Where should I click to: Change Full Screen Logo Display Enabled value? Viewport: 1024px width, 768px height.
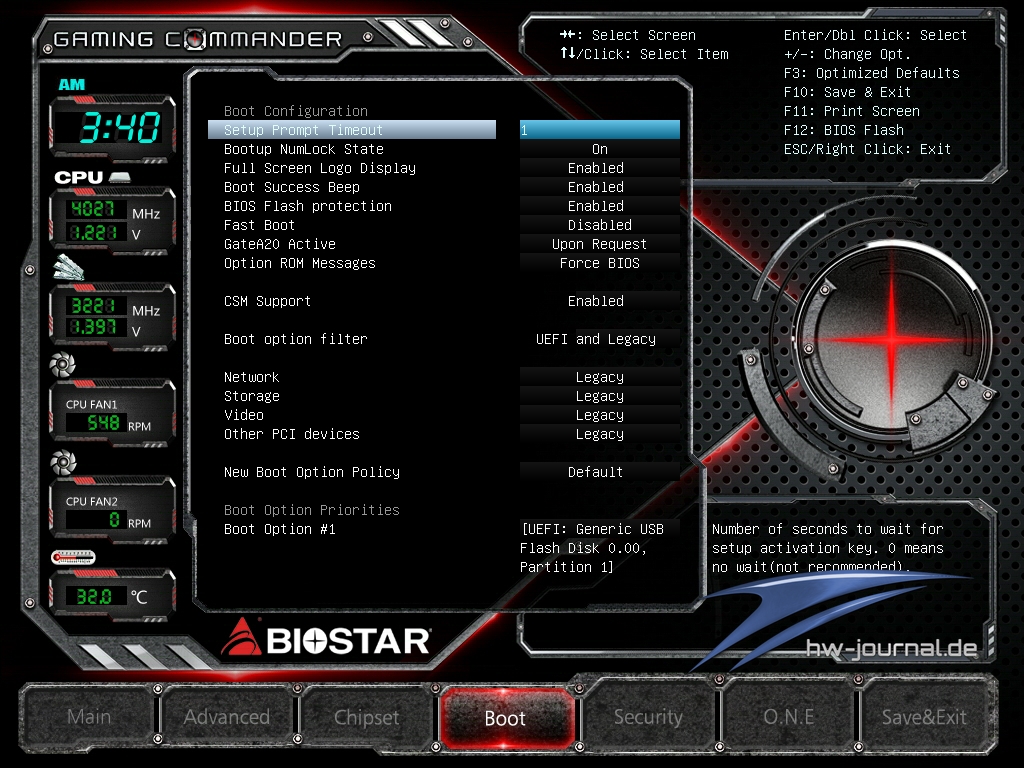pyautogui.click(x=600, y=168)
